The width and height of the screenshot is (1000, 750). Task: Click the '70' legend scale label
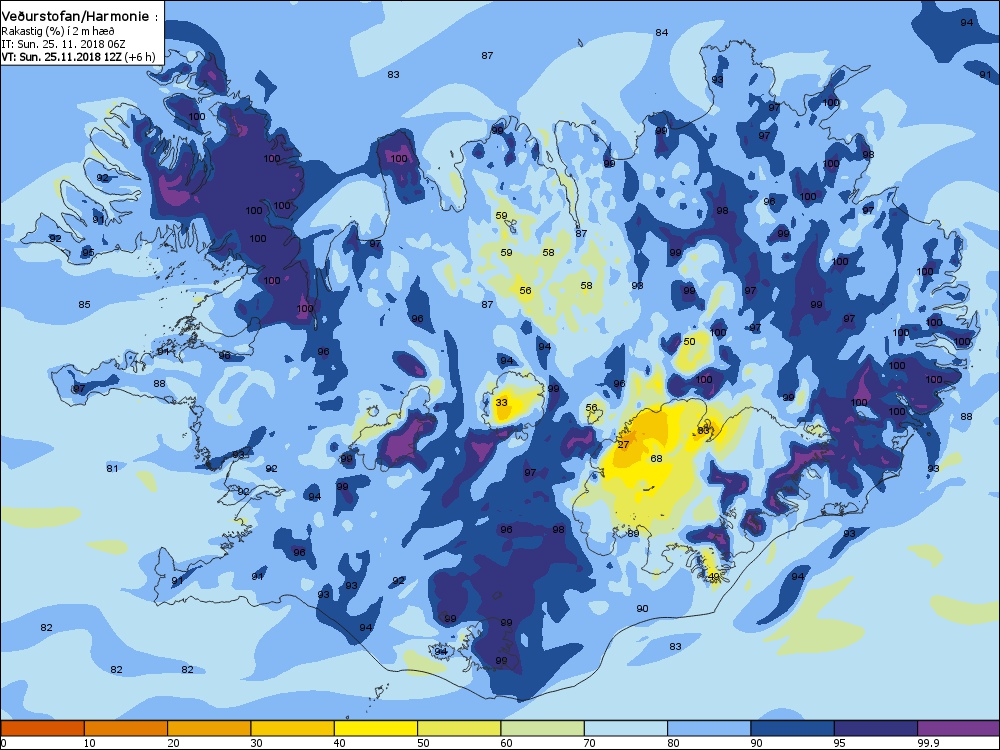coord(590,743)
